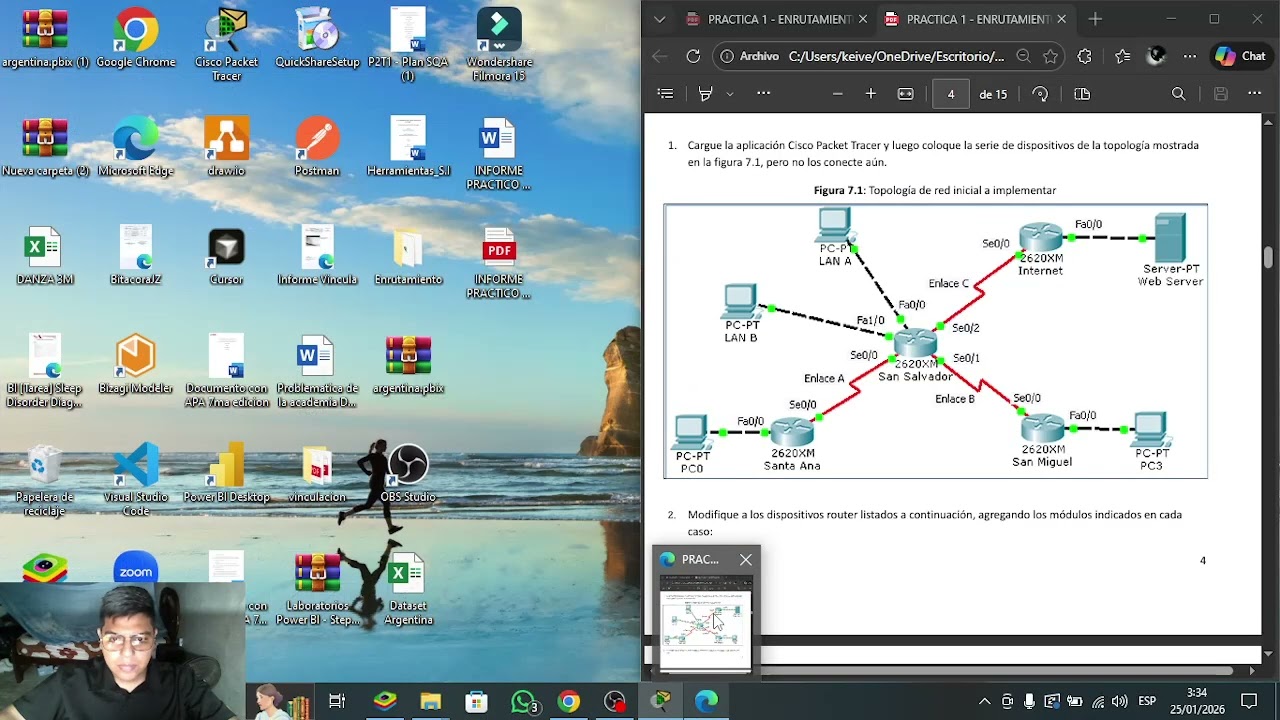Open File Explorer from the taskbar

pos(430,702)
